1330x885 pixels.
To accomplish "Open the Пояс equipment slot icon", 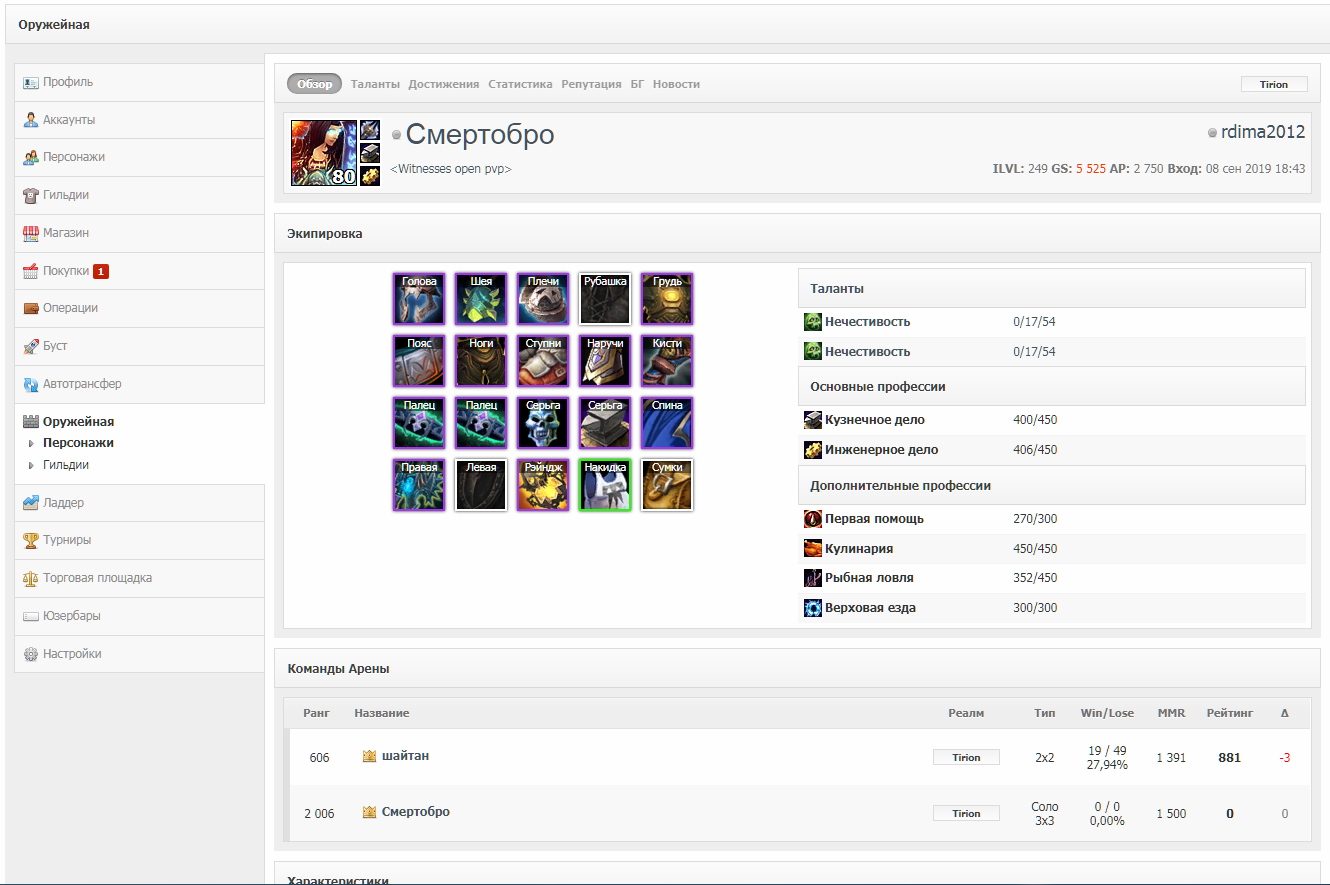I will click(x=419, y=361).
